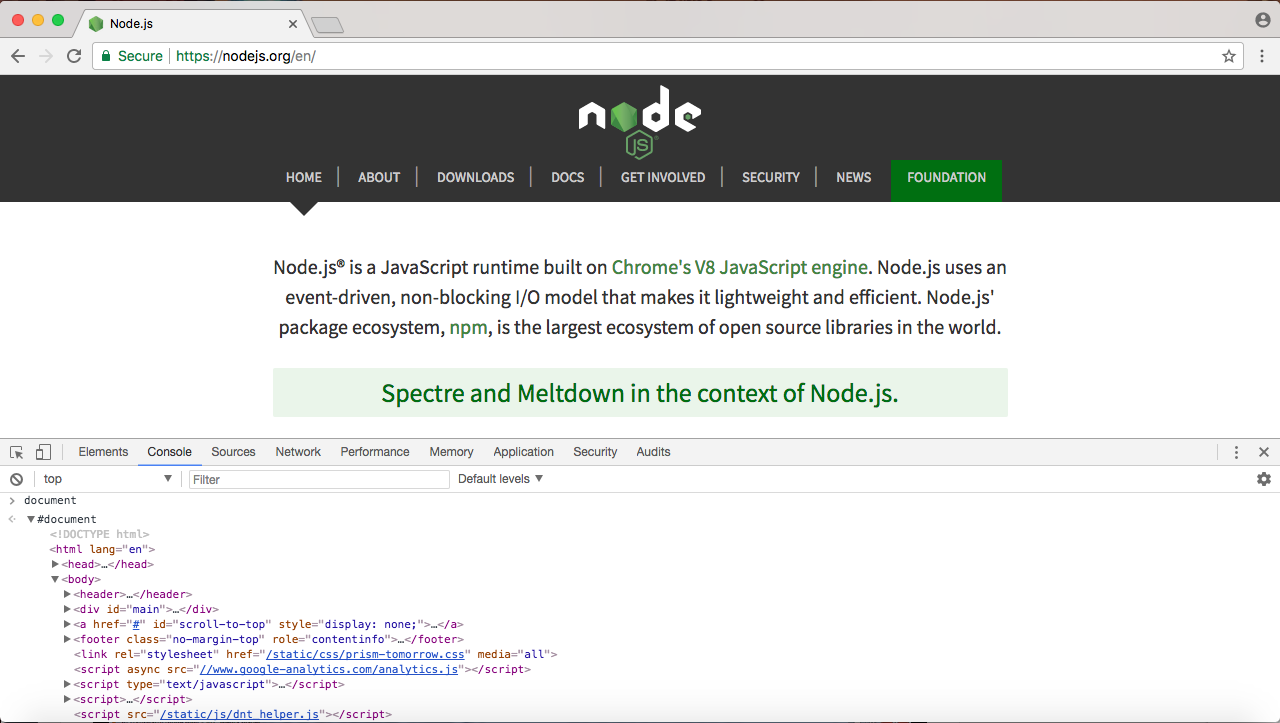Open the DOCS navigation link
The width and height of the screenshot is (1280, 723).
pos(568,177)
